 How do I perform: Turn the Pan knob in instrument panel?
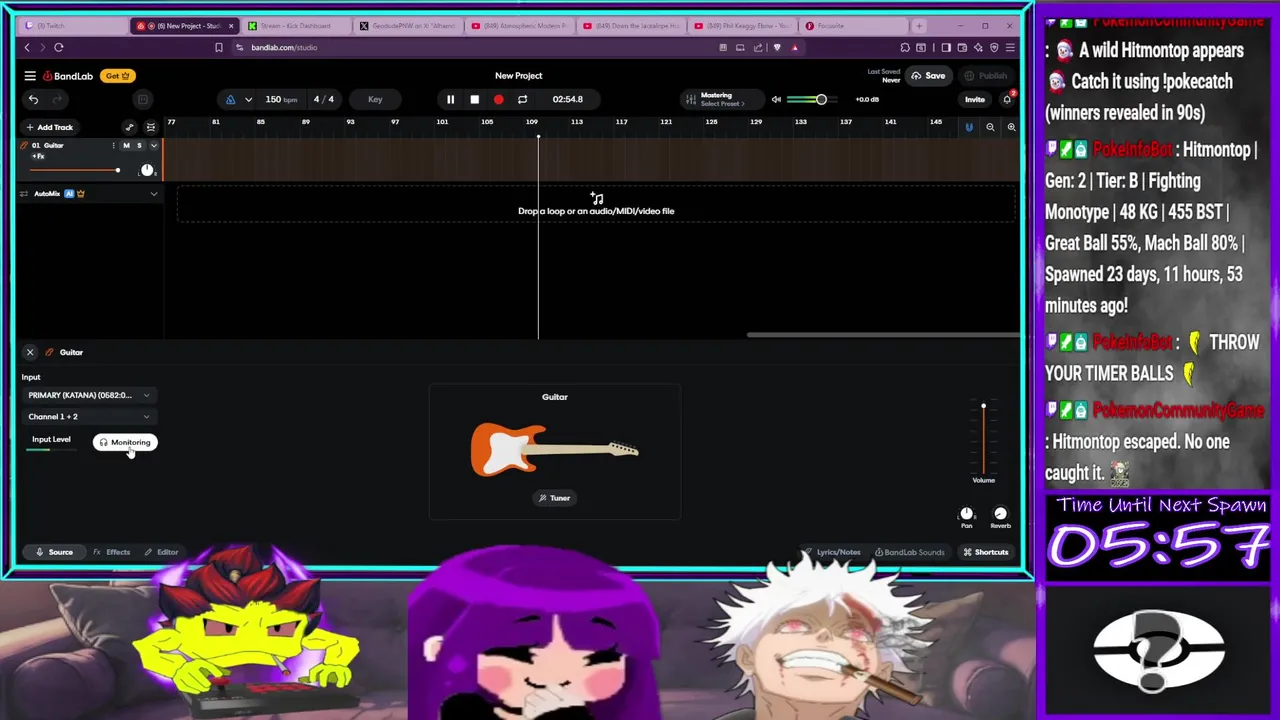pyautogui.click(x=966, y=514)
